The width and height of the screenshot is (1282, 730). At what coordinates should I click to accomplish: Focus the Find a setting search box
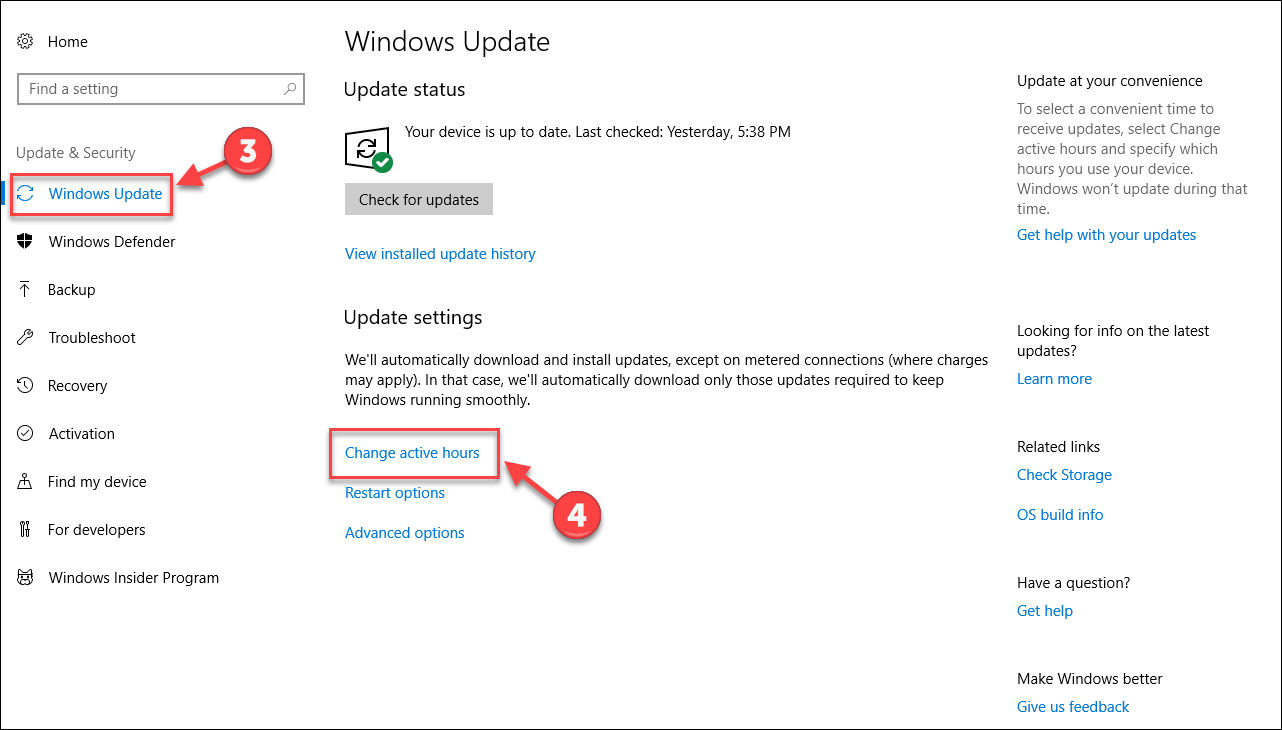(161, 89)
